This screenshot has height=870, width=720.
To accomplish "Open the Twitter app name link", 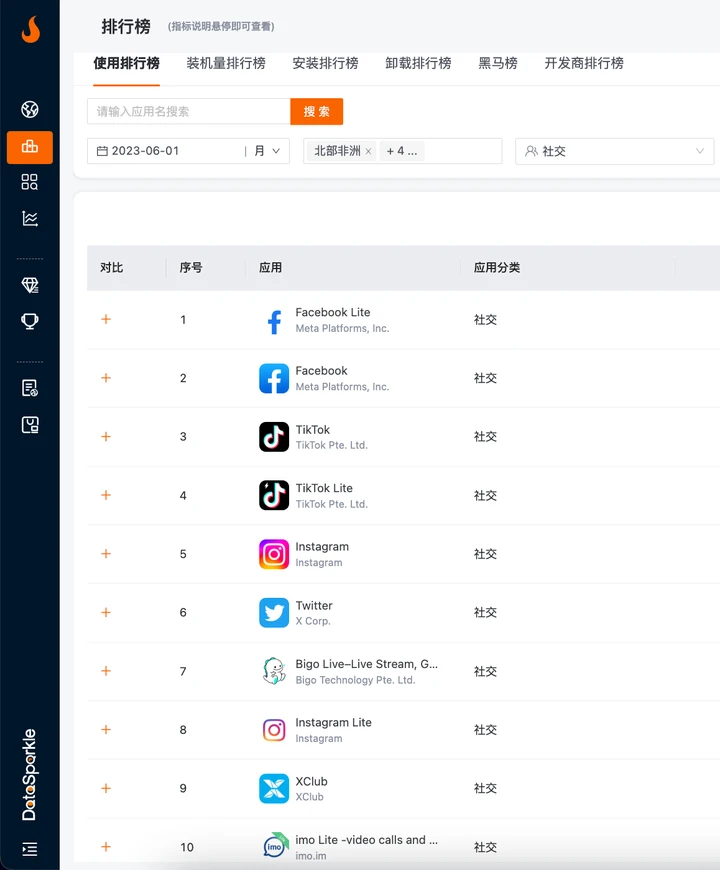I will (x=314, y=605).
